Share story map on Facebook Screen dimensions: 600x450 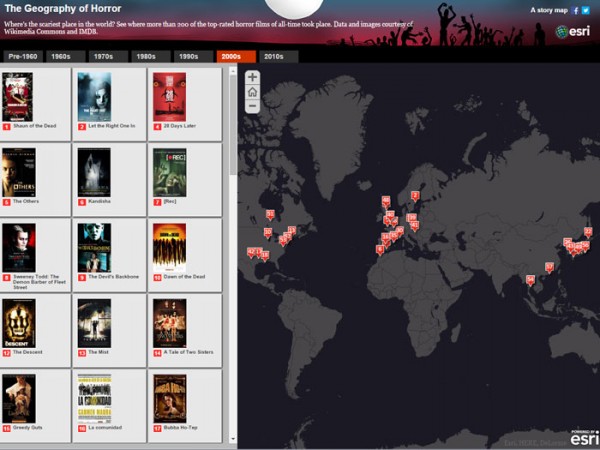576,10
